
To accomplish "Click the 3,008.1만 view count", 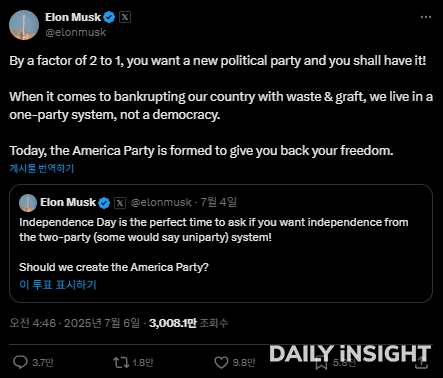I will [x=173, y=323].
